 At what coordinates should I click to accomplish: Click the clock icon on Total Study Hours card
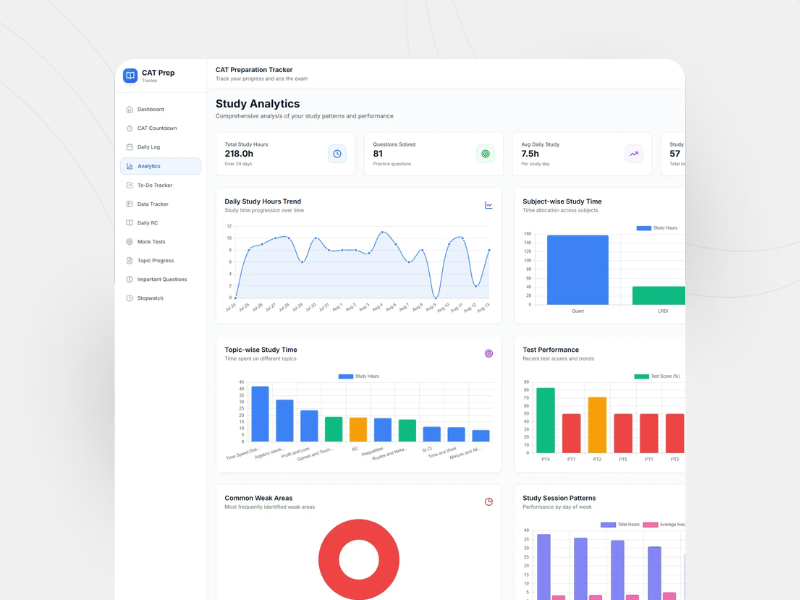(337, 153)
